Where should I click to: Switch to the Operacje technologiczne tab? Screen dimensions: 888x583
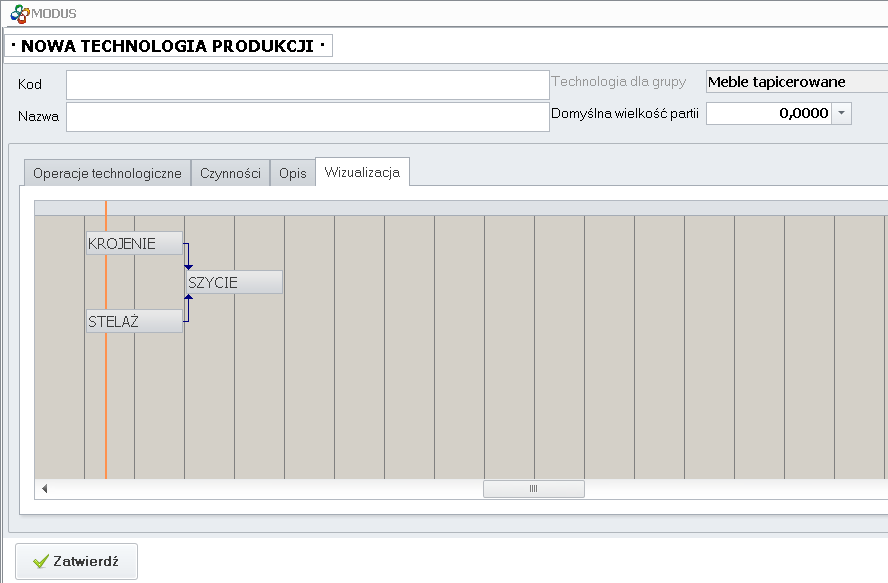(107, 173)
